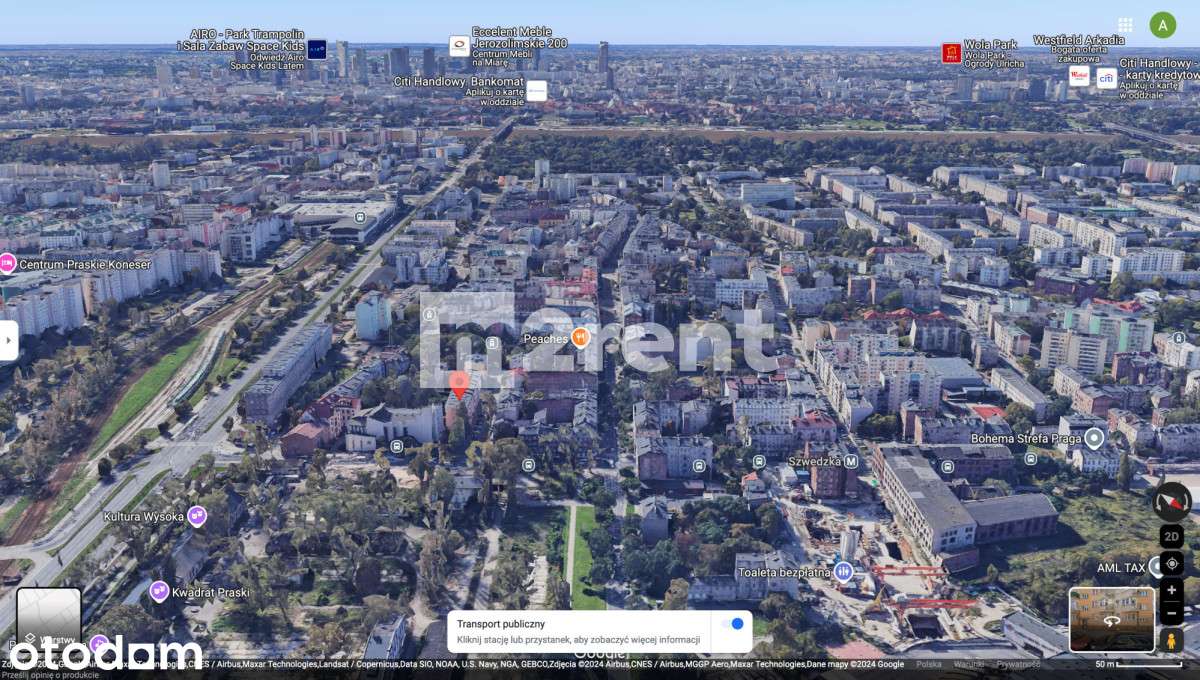Select the Kwadrat Praski theater pin

click(159, 592)
